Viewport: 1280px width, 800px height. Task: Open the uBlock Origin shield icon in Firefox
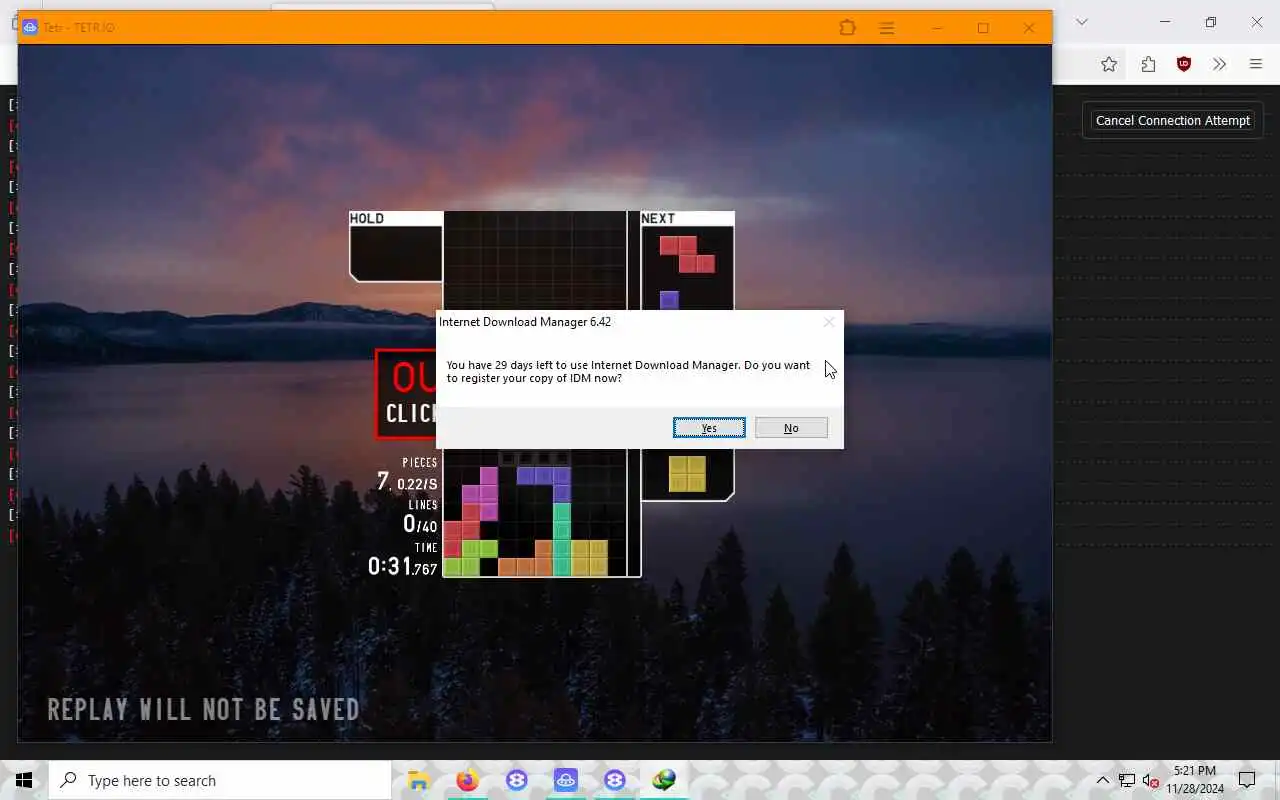pyautogui.click(x=1184, y=64)
